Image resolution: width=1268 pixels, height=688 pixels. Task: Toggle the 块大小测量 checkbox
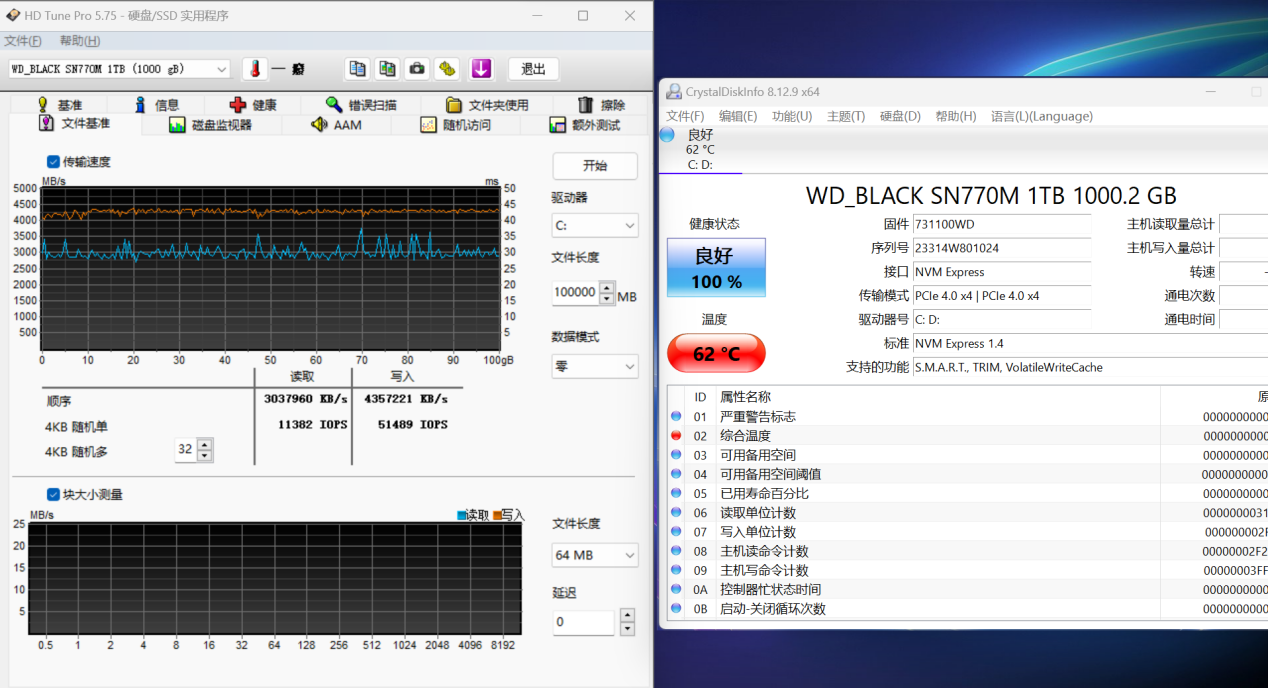pyautogui.click(x=53, y=494)
